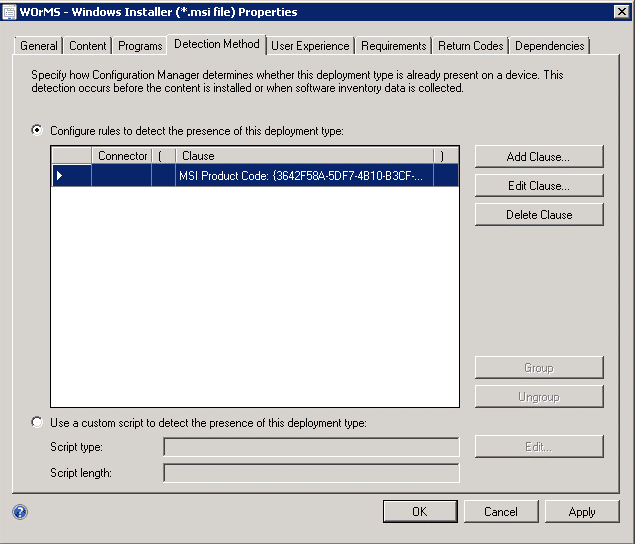Select Use a custom script option
Screen dimensions: 635x544
37,422
